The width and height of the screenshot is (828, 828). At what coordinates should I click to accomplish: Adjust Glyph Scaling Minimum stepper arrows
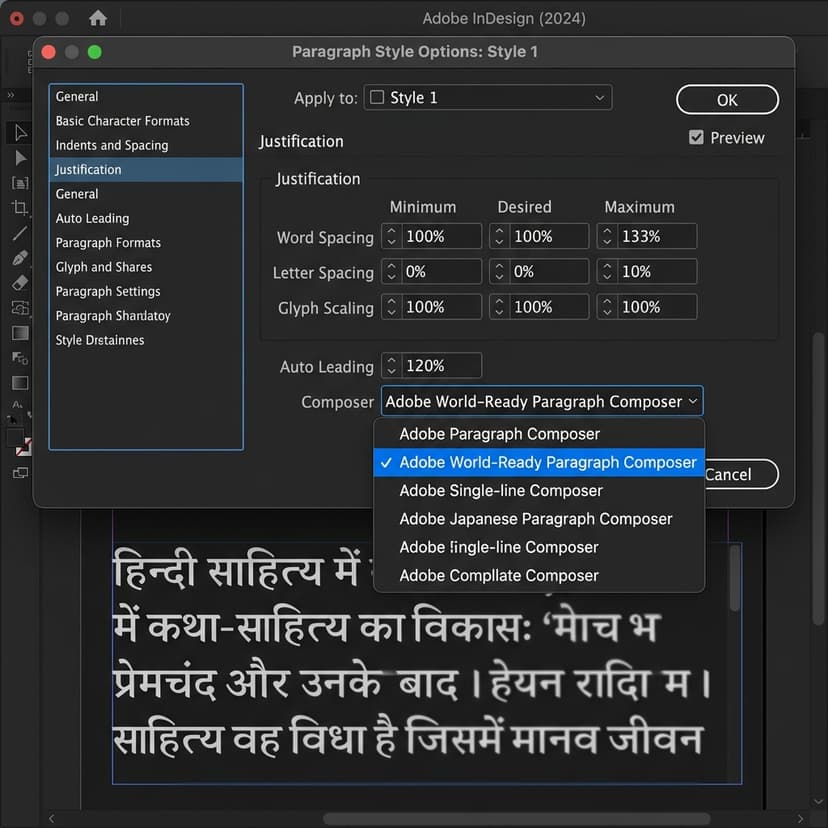(x=391, y=307)
